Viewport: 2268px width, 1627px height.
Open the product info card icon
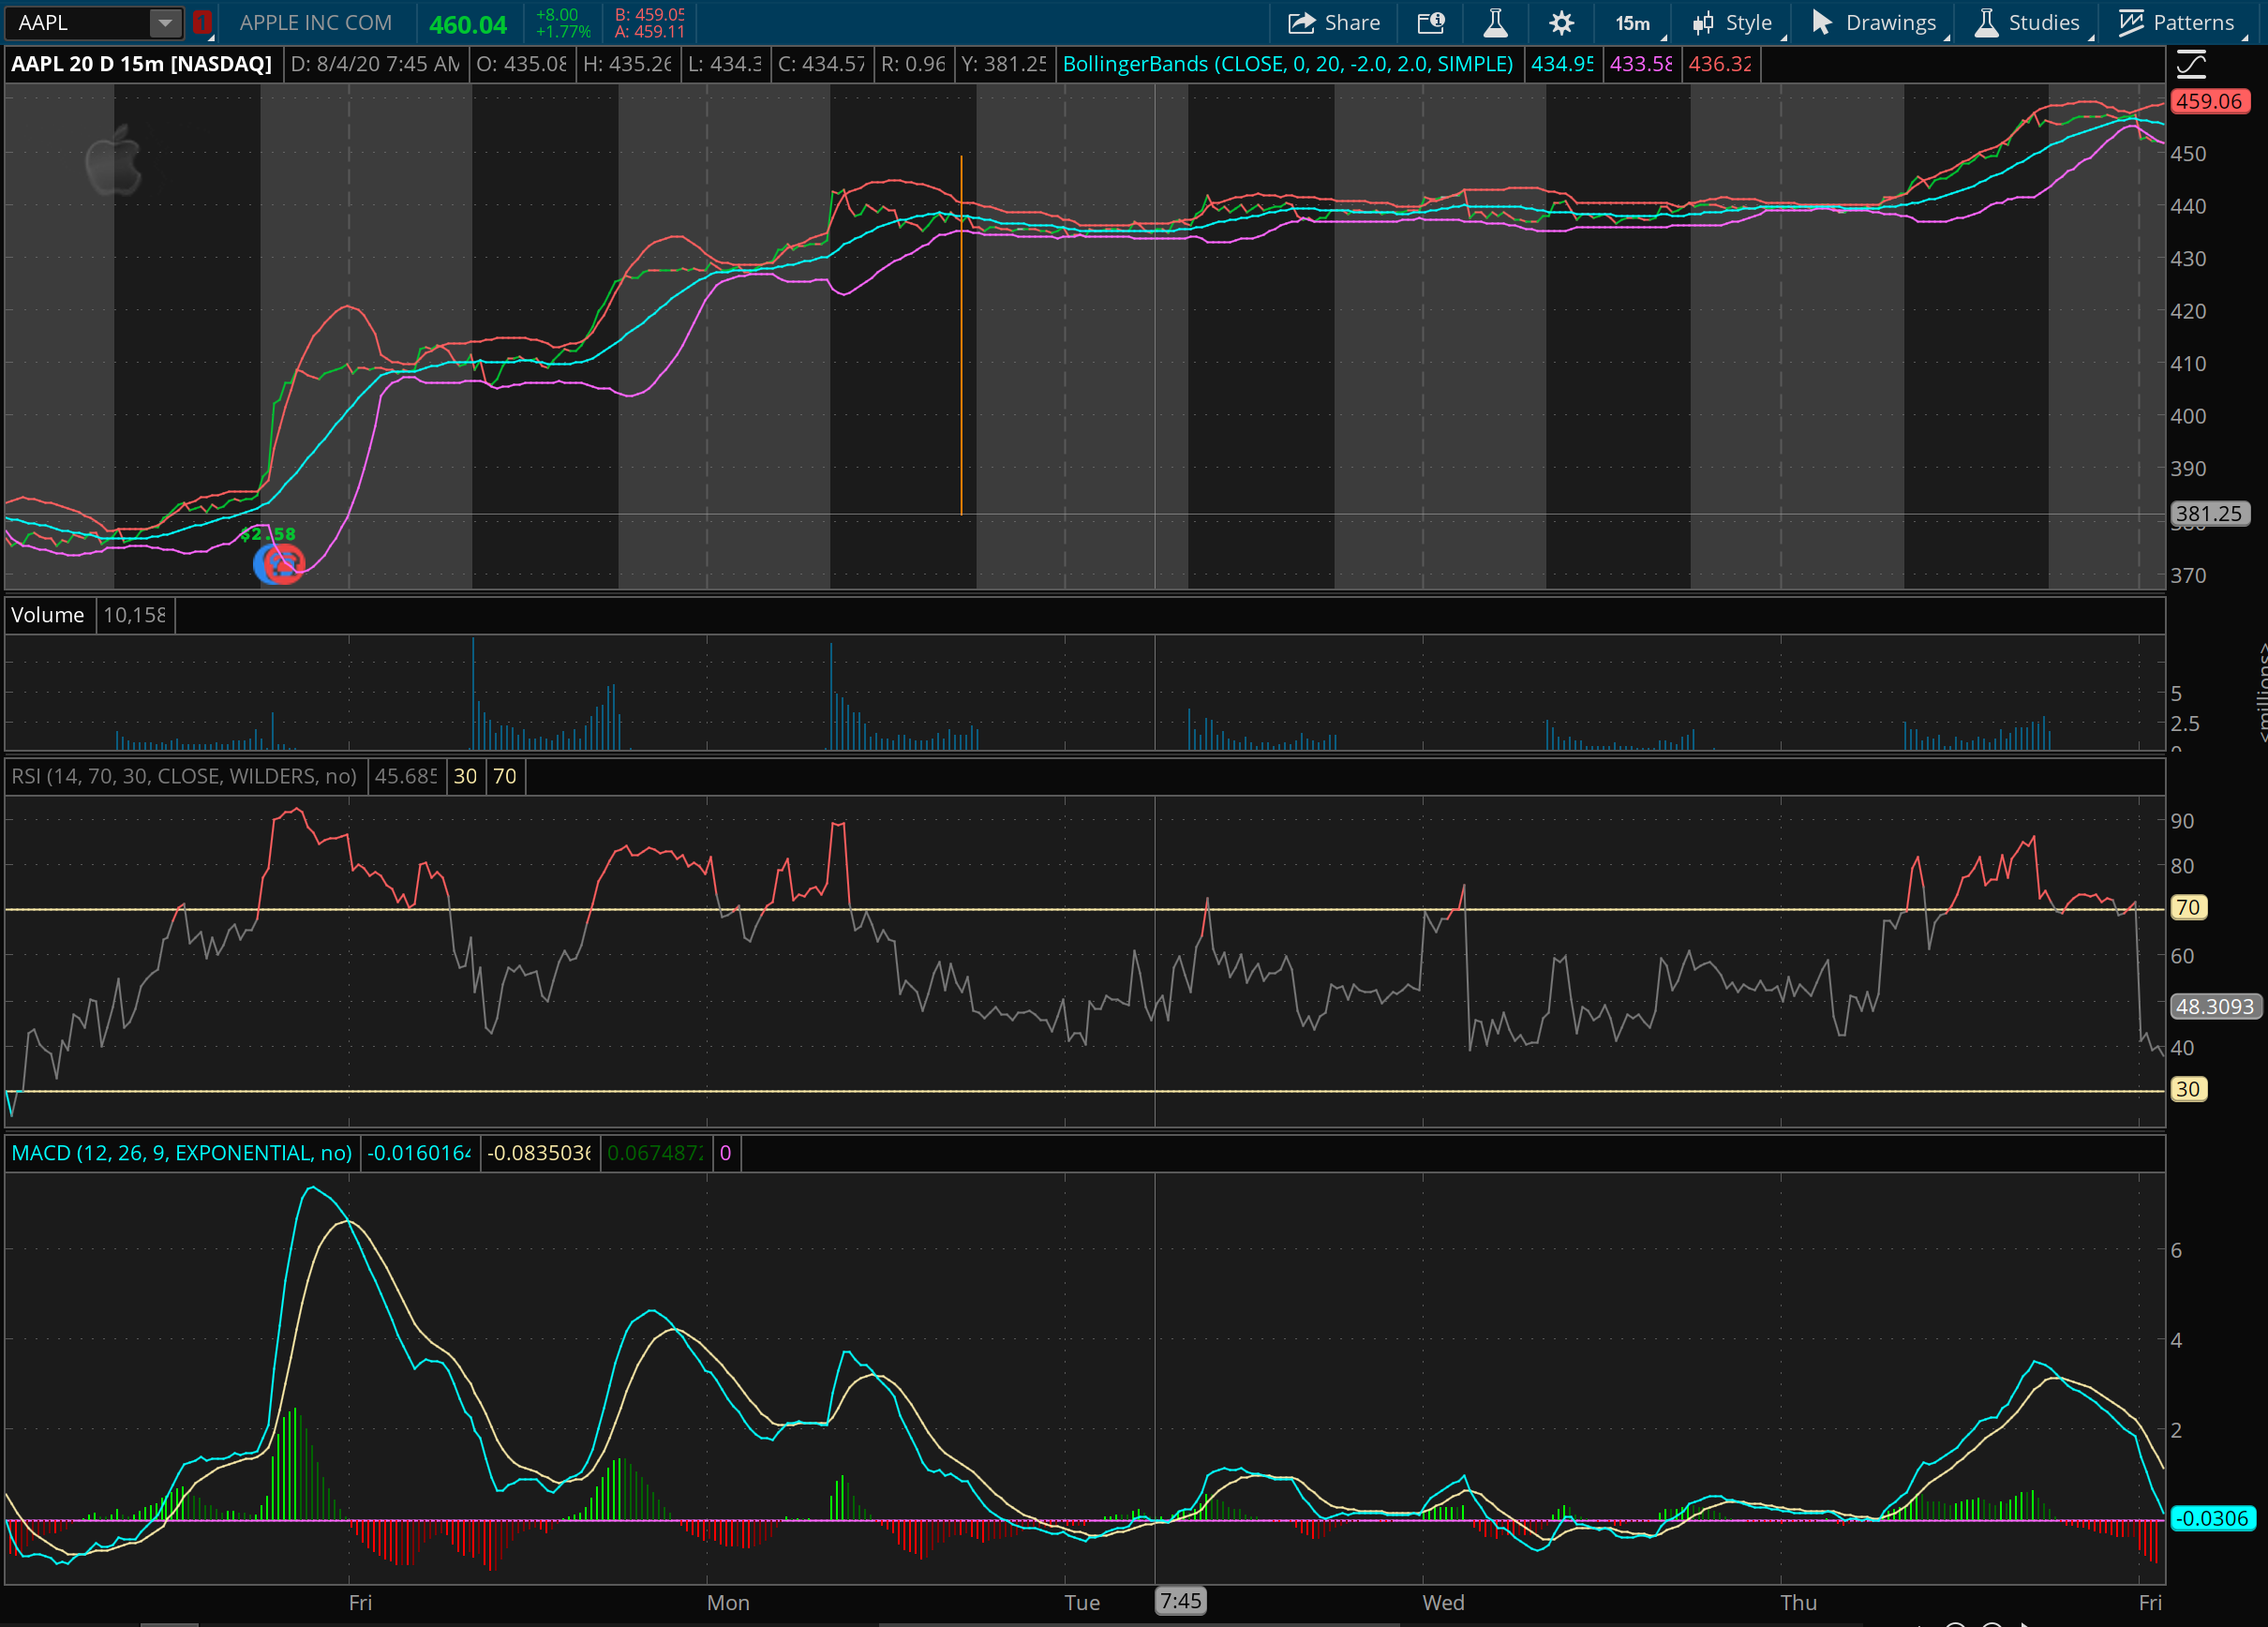(x=1431, y=23)
